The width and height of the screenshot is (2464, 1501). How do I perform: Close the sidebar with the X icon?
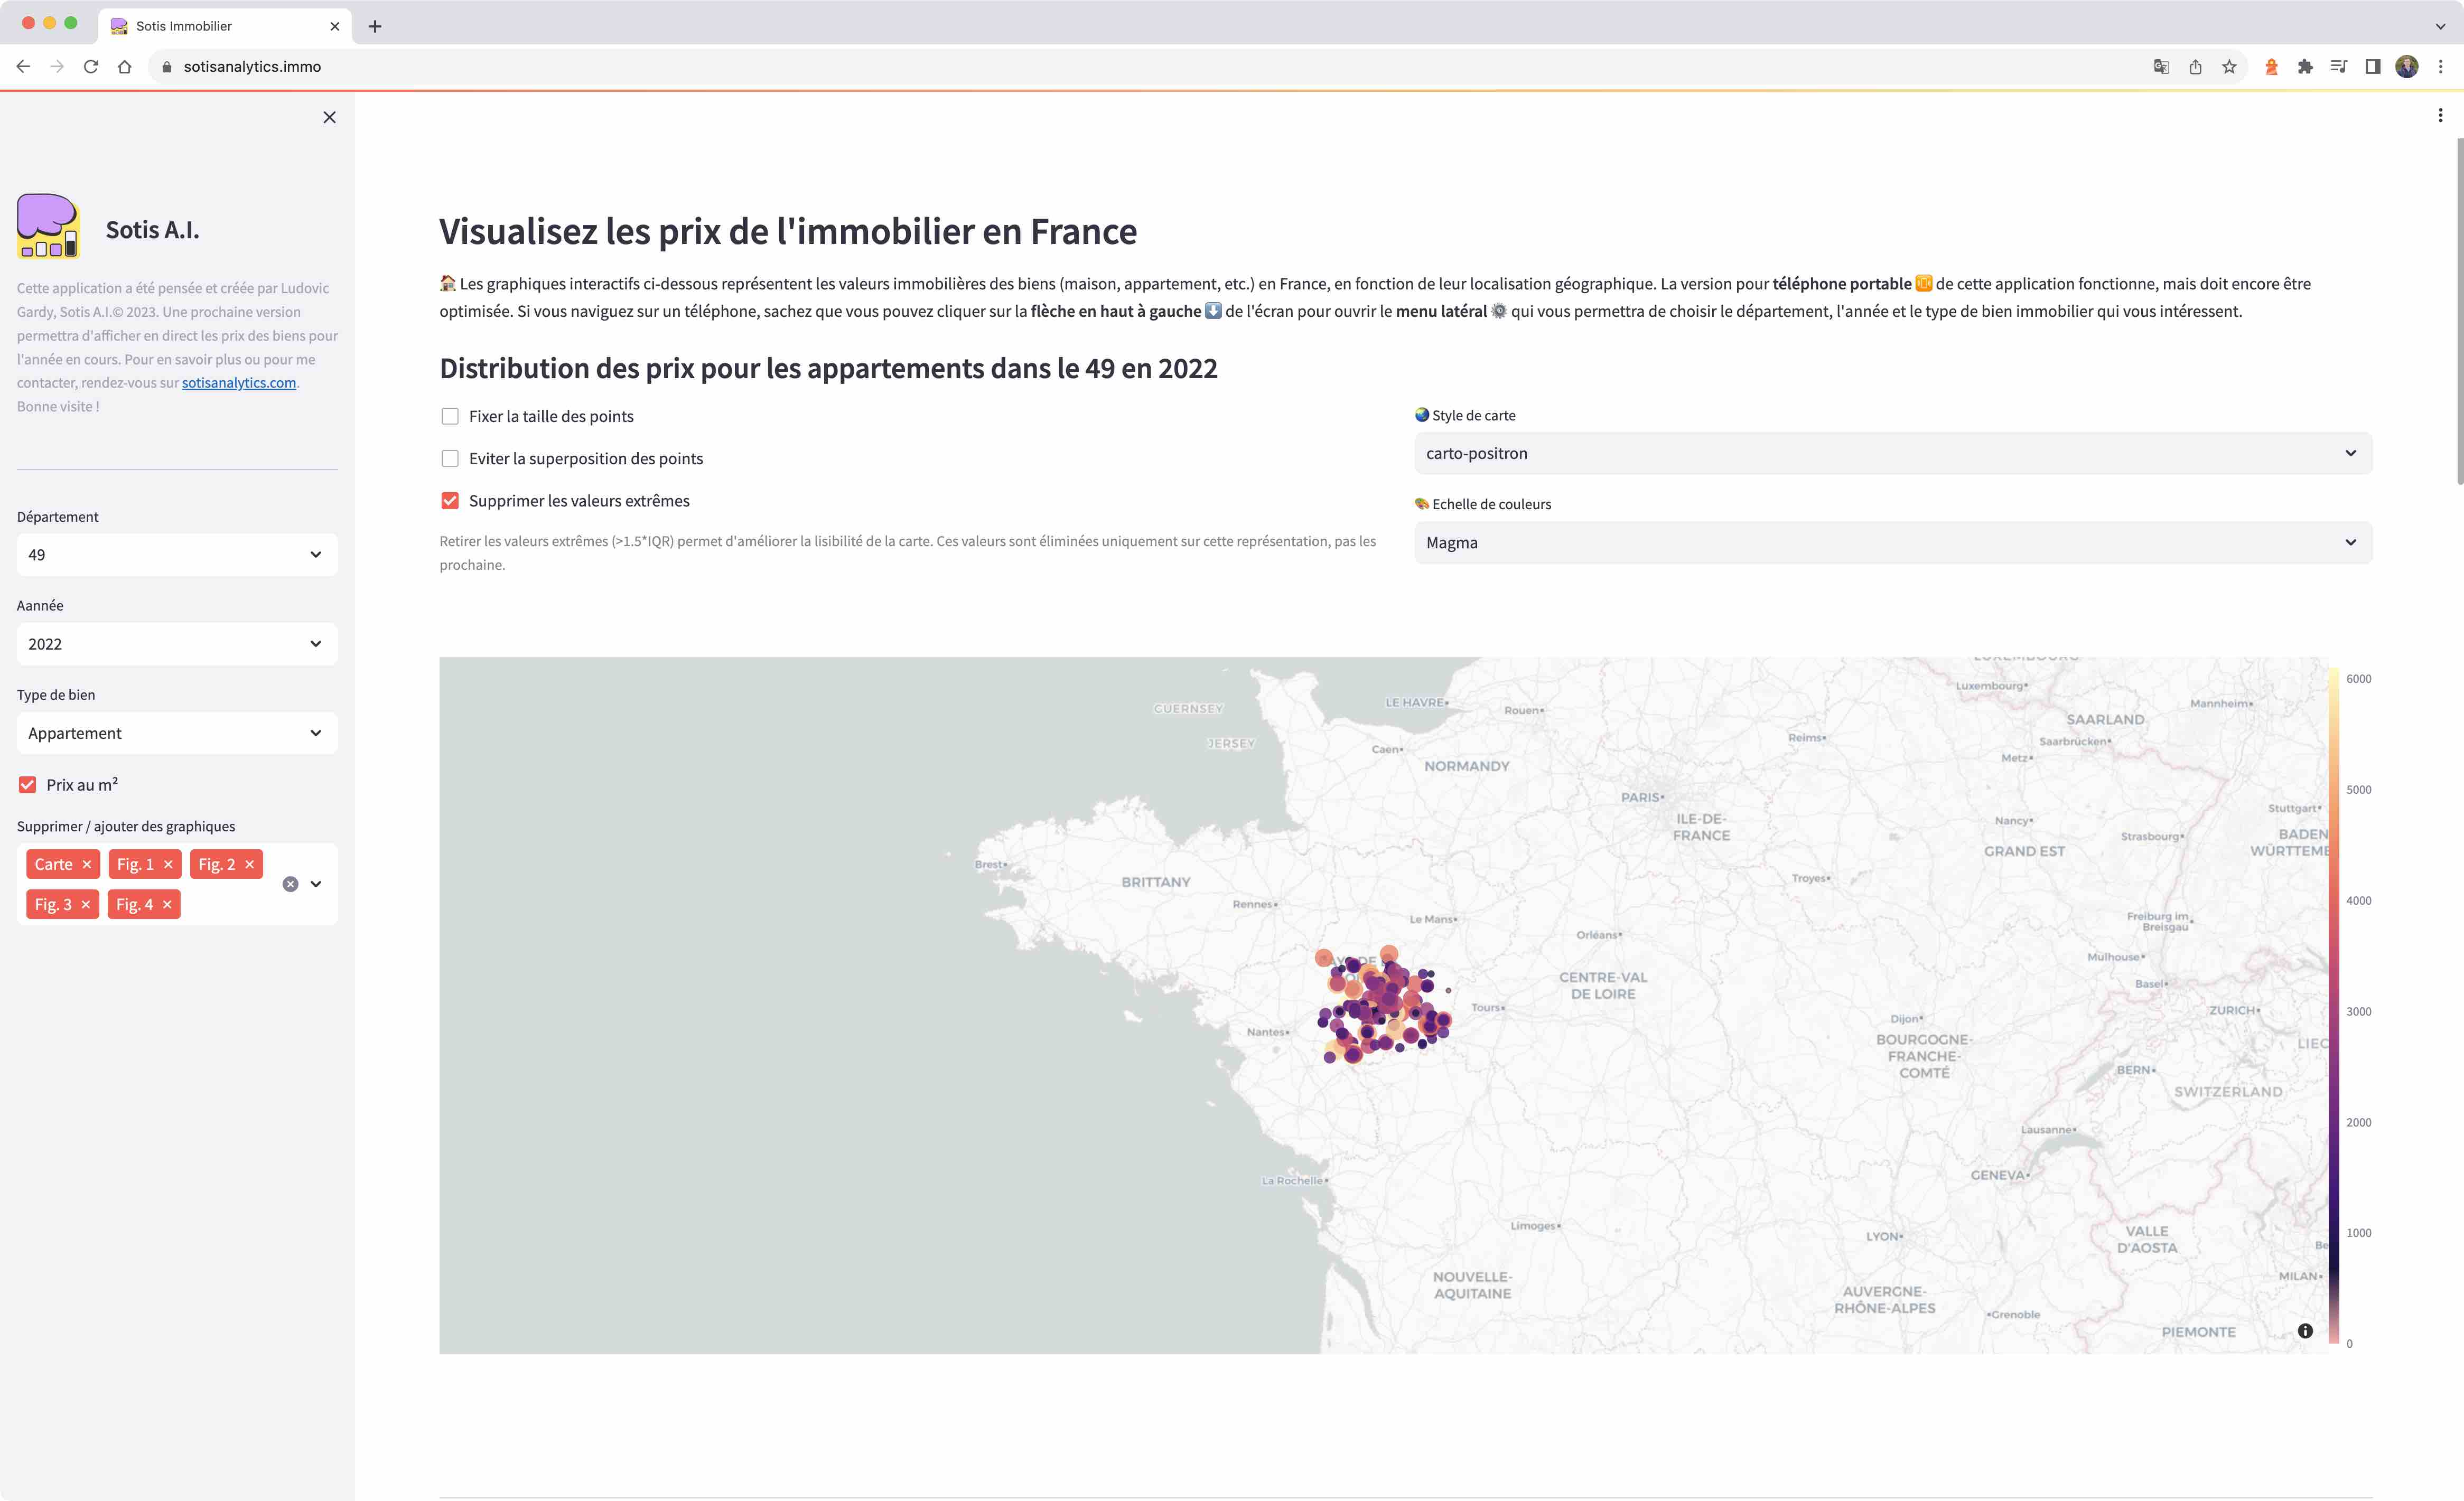click(329, 117)
